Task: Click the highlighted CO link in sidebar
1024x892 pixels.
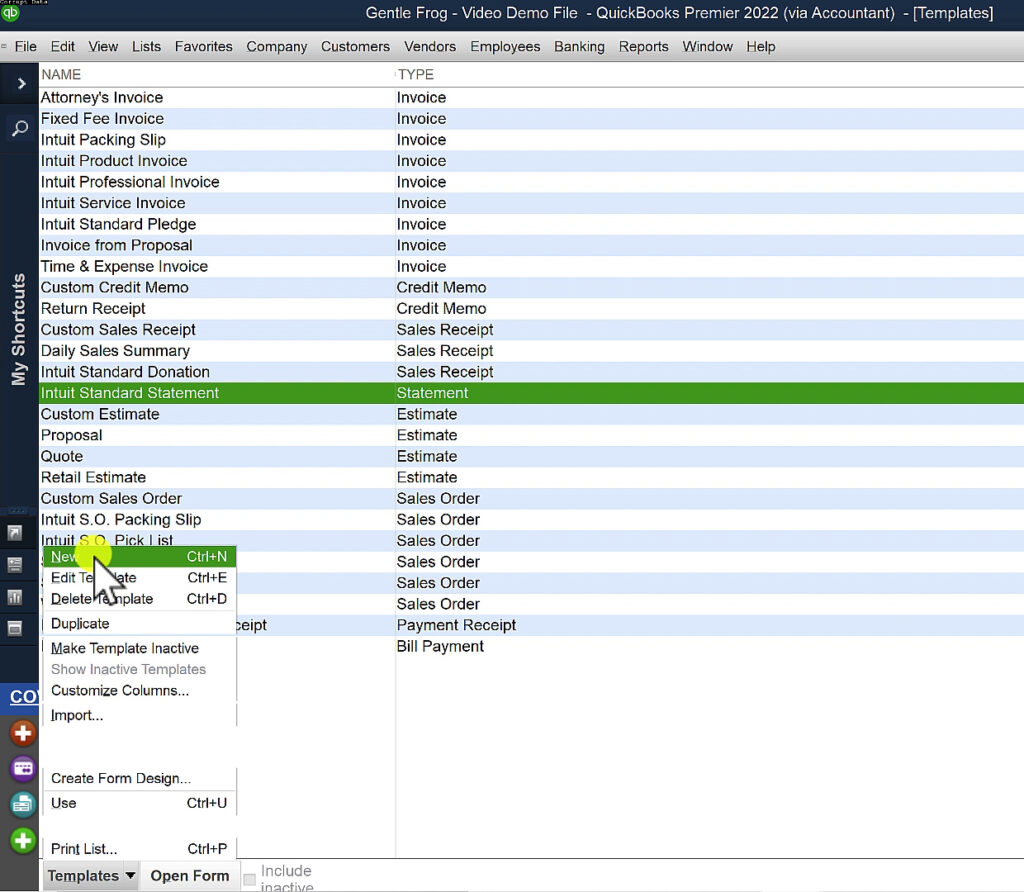Action: click(x=21, y=696)
